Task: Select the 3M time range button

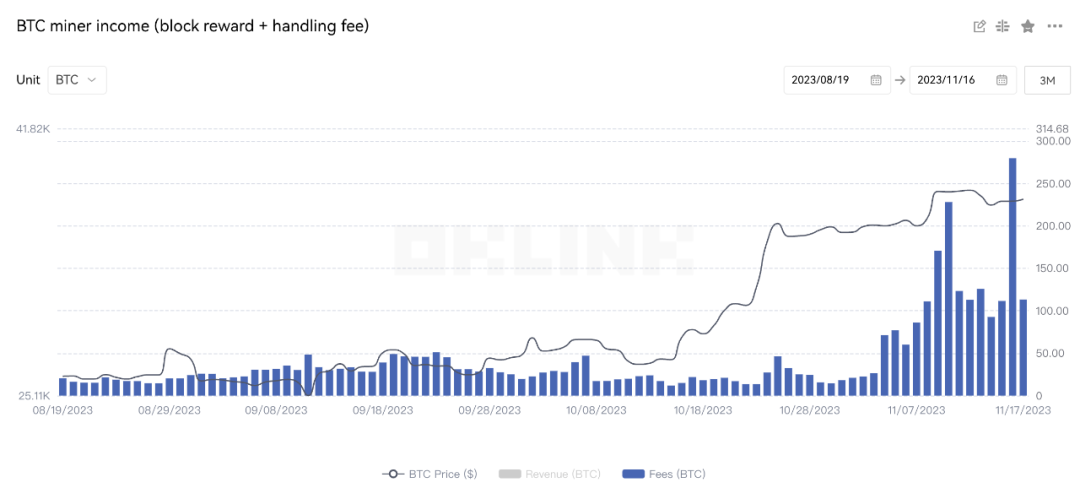Action: pos(1047,80)
